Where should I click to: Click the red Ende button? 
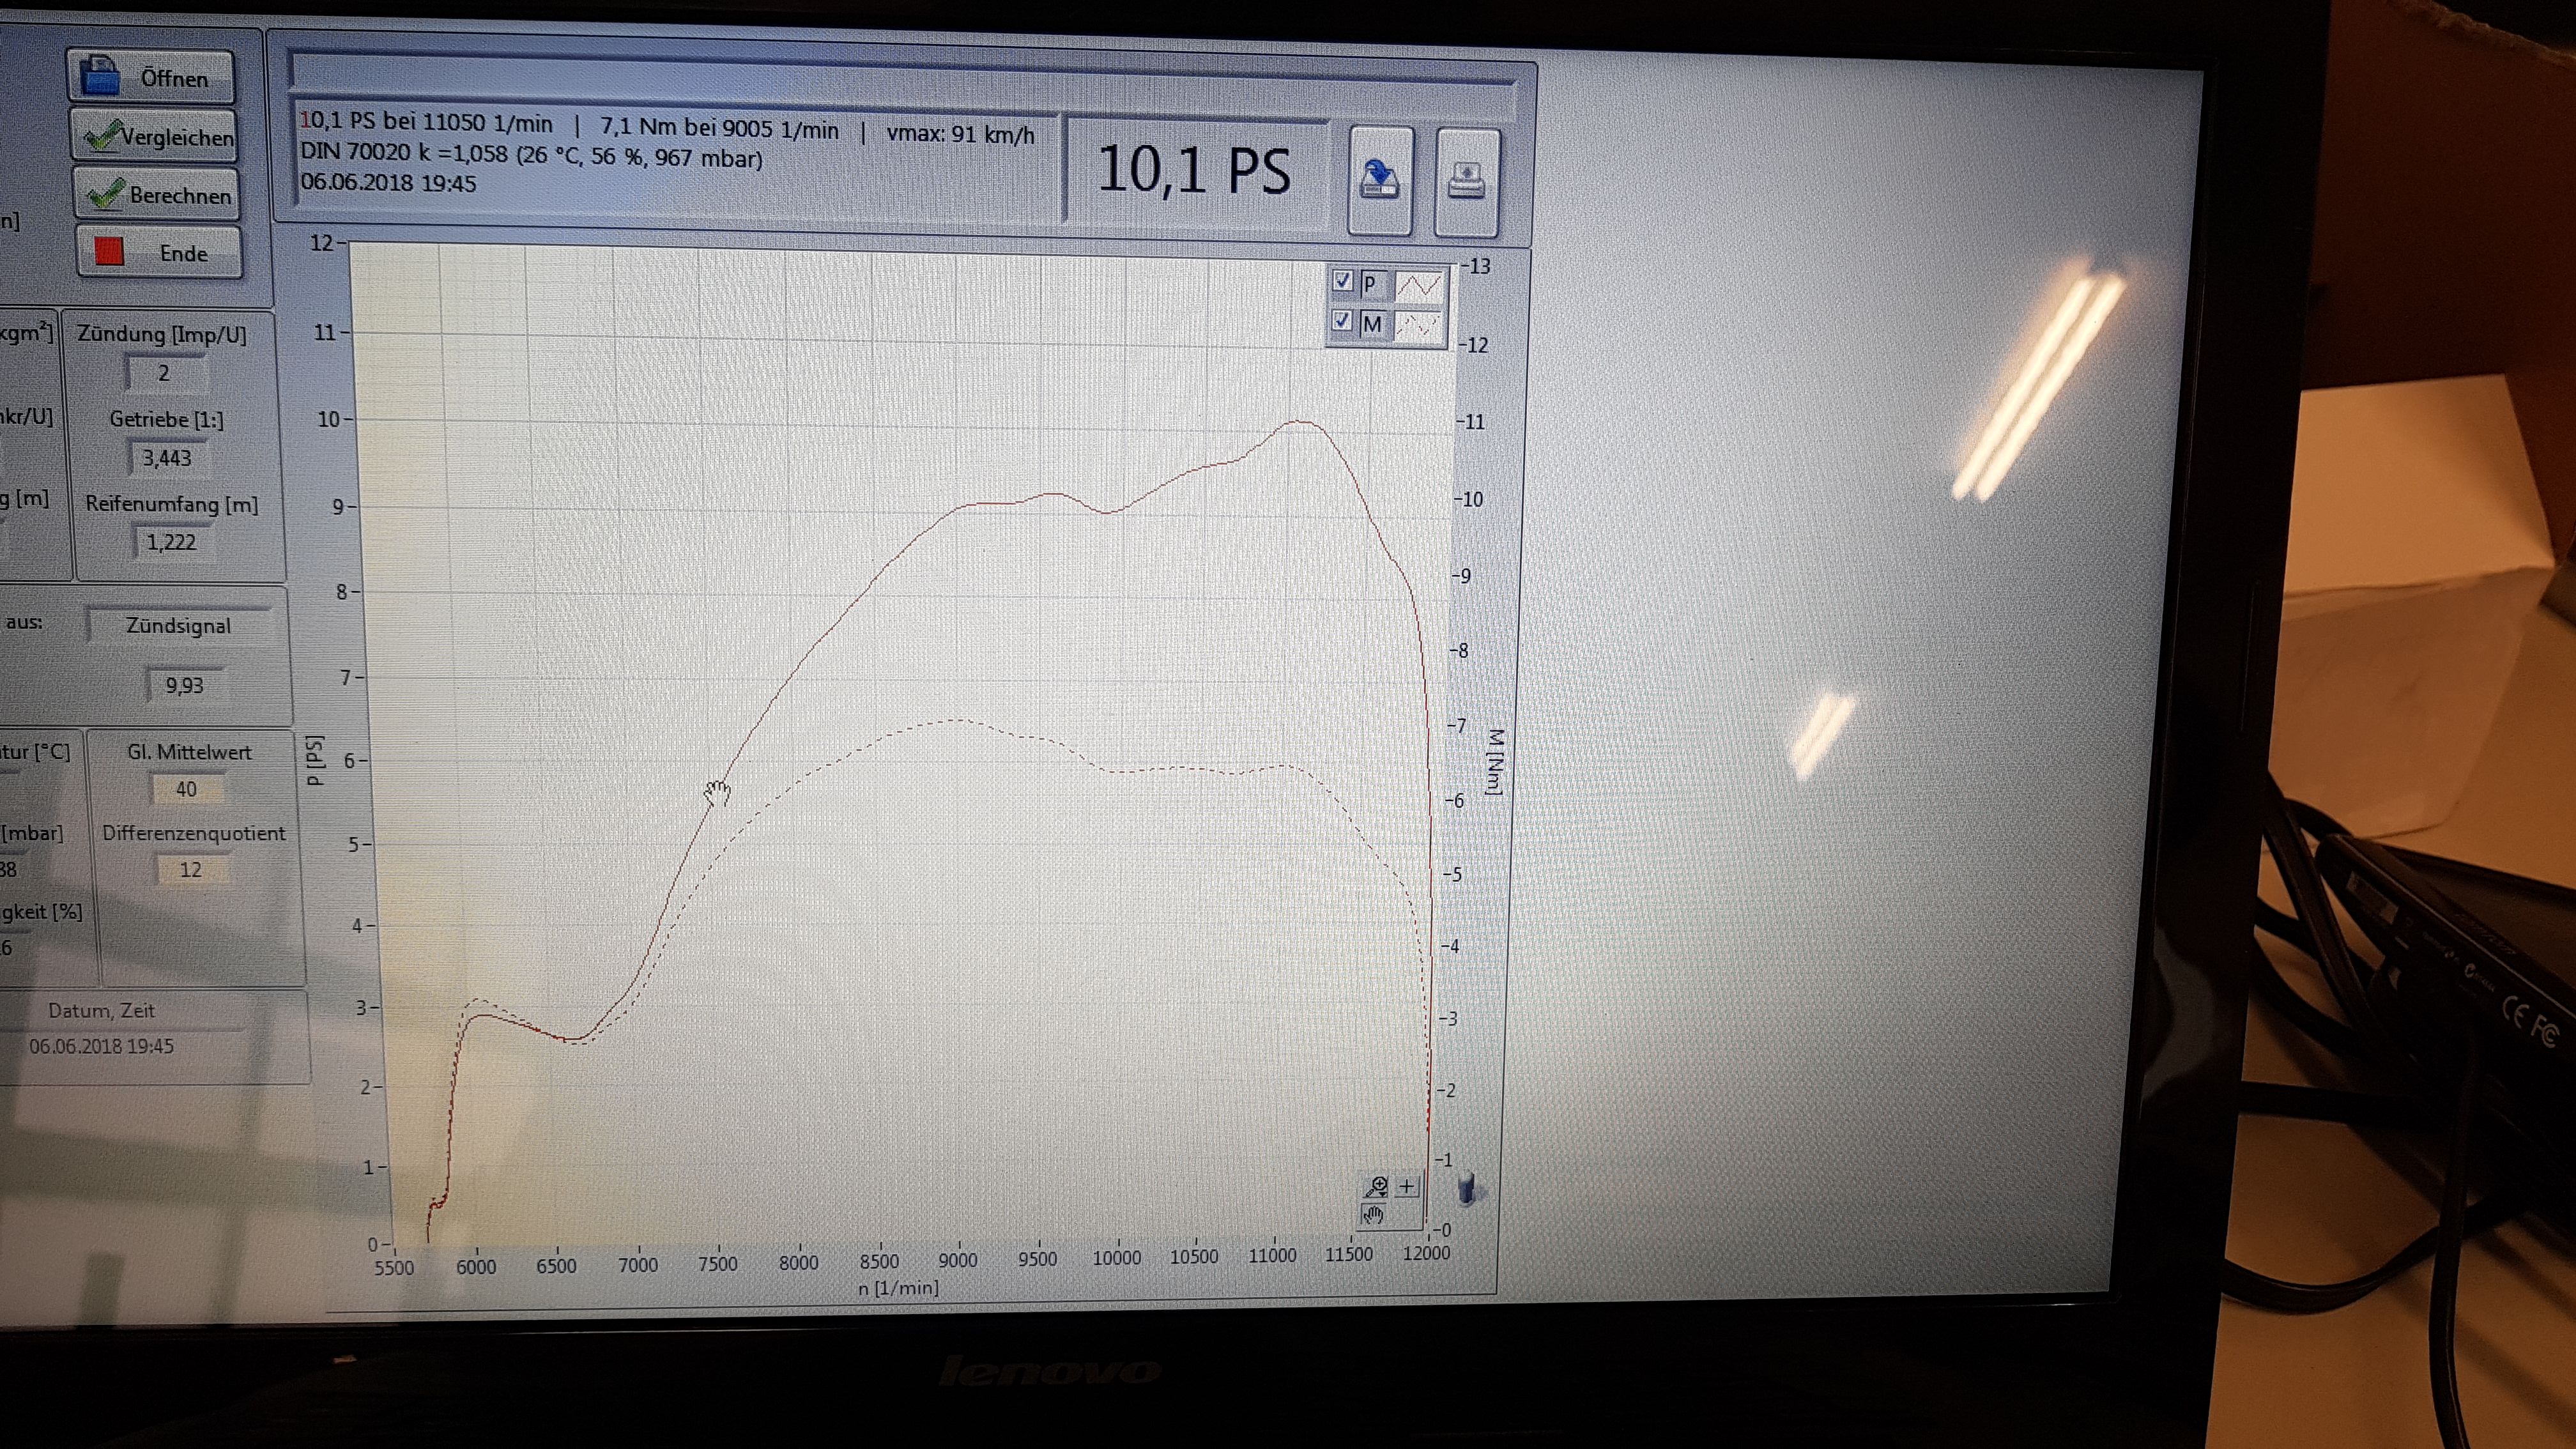click(159, 252)
